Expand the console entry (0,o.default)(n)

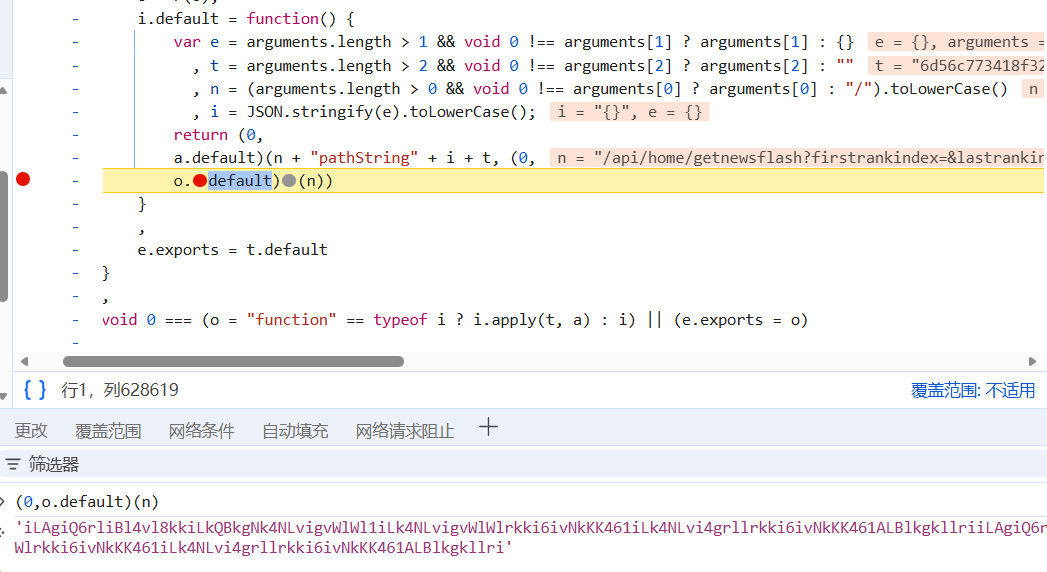(x=3, y=502)
